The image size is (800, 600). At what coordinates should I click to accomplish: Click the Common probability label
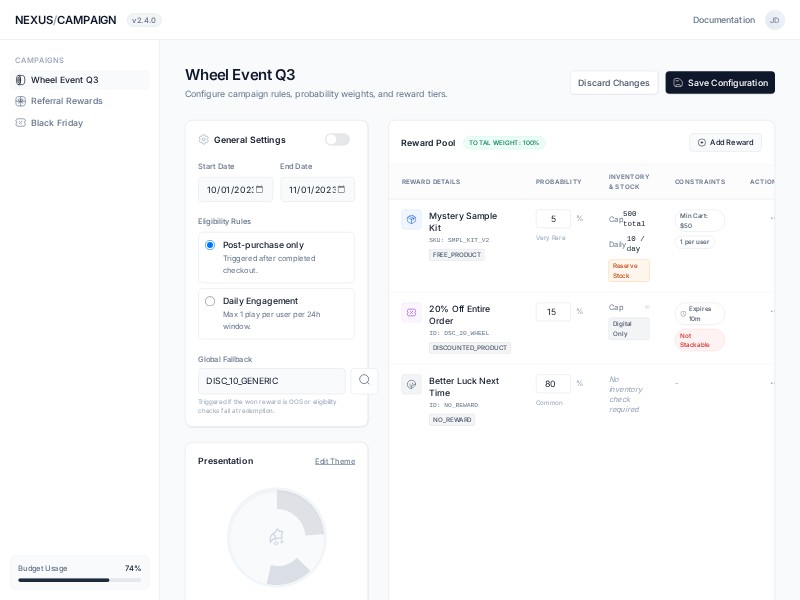pyautogui.click(x=549, y=403)
